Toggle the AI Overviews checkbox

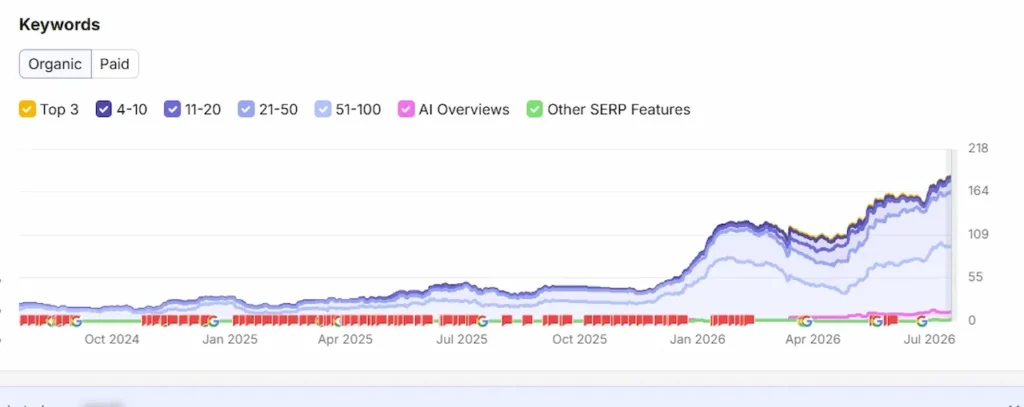point(408,109)
